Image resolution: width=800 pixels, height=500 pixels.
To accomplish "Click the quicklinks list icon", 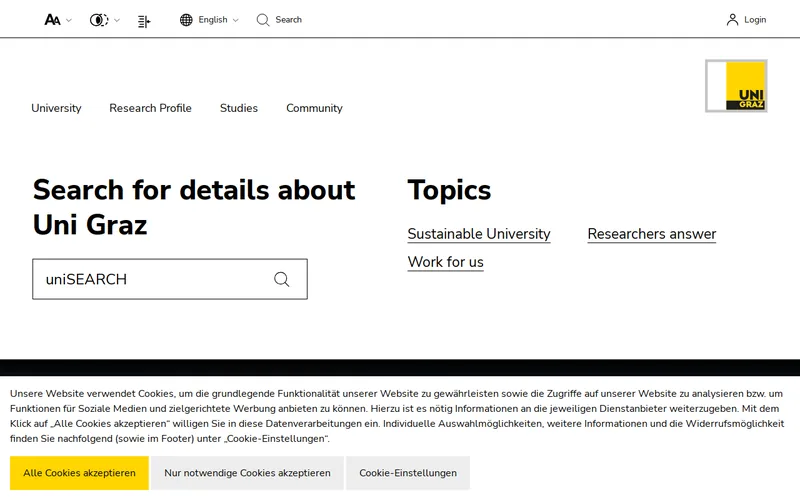I will pyautogui.click(x=144, y=21).
